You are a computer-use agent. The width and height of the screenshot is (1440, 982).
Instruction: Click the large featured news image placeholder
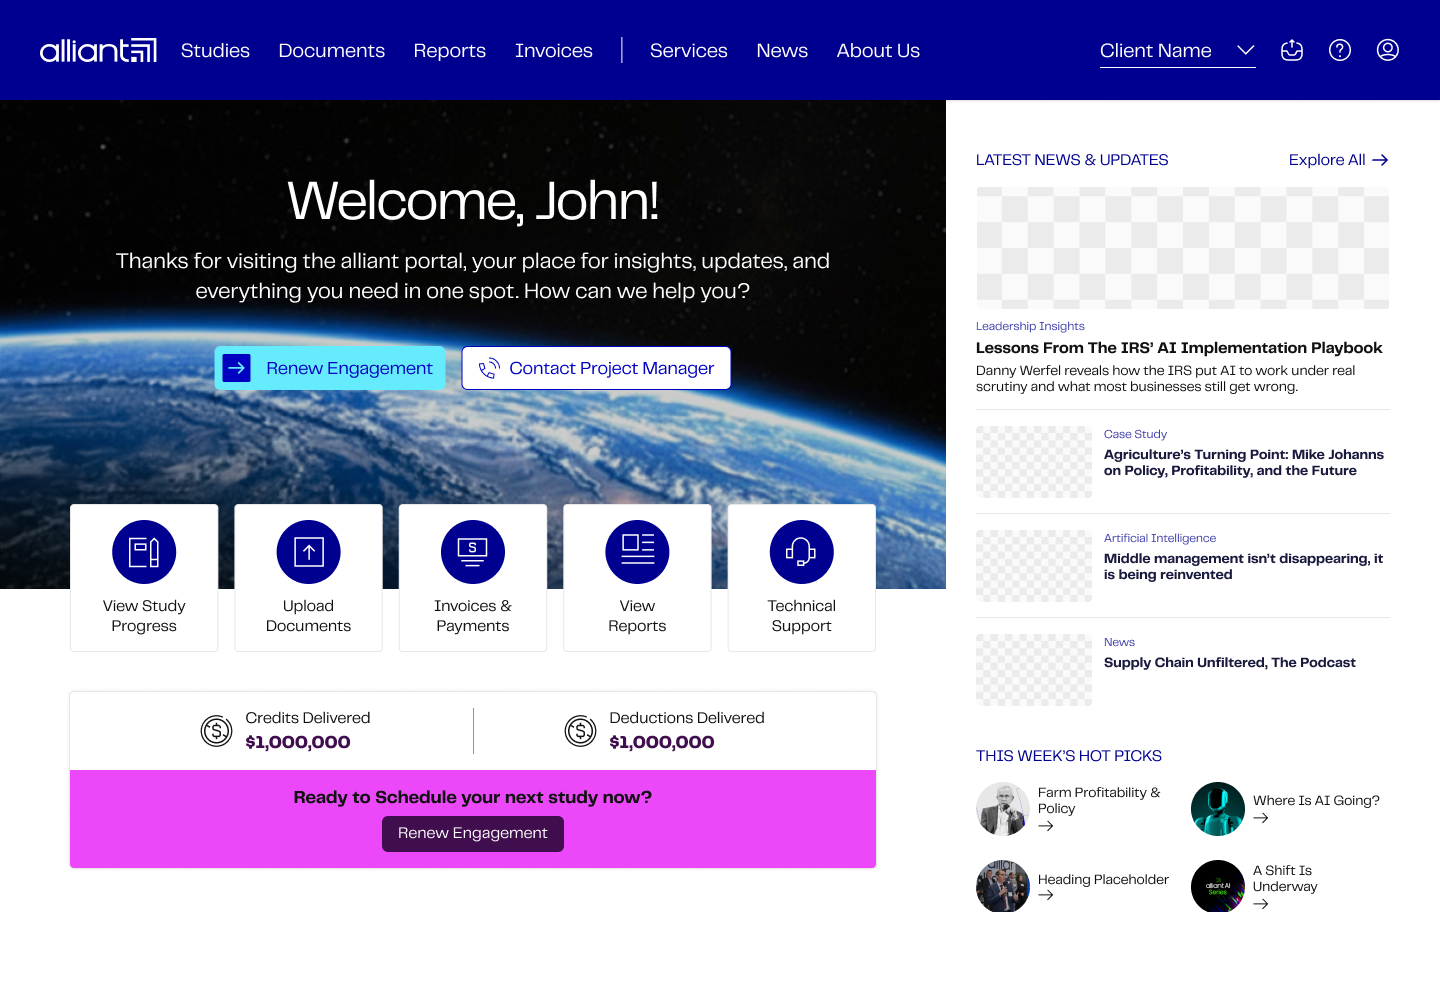pos(1183,248)
